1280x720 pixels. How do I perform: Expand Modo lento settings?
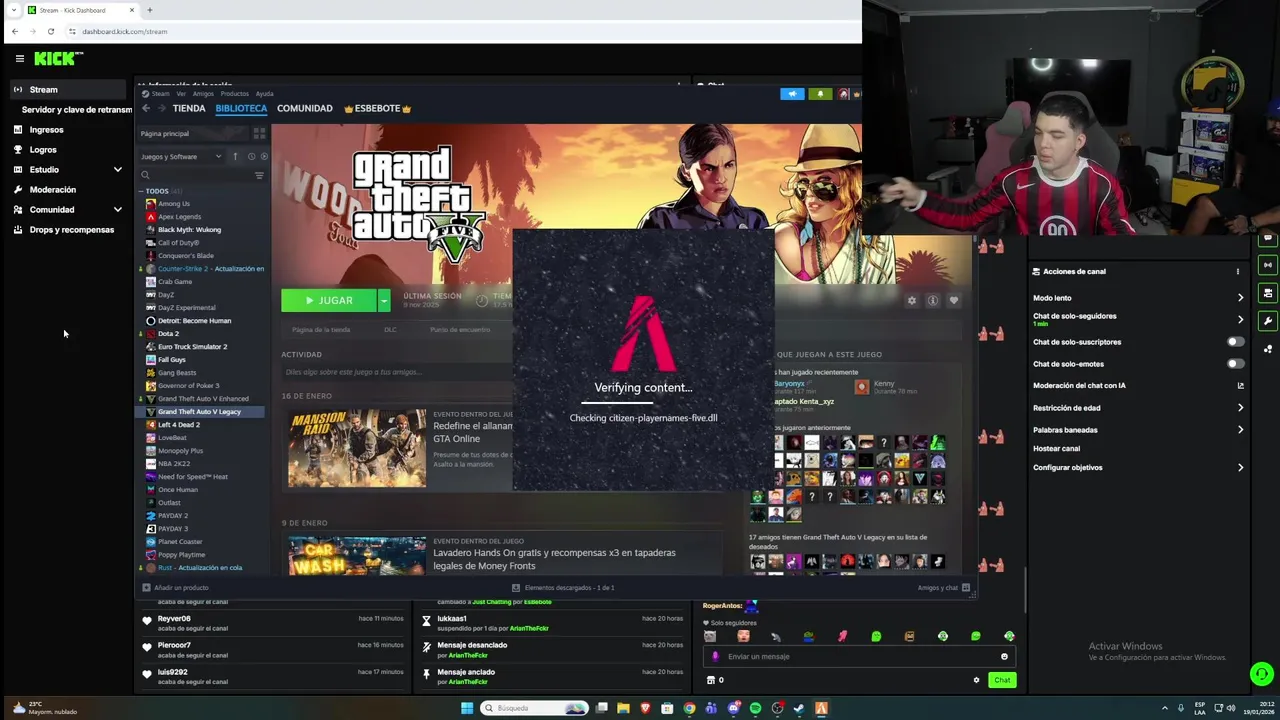1240,298
